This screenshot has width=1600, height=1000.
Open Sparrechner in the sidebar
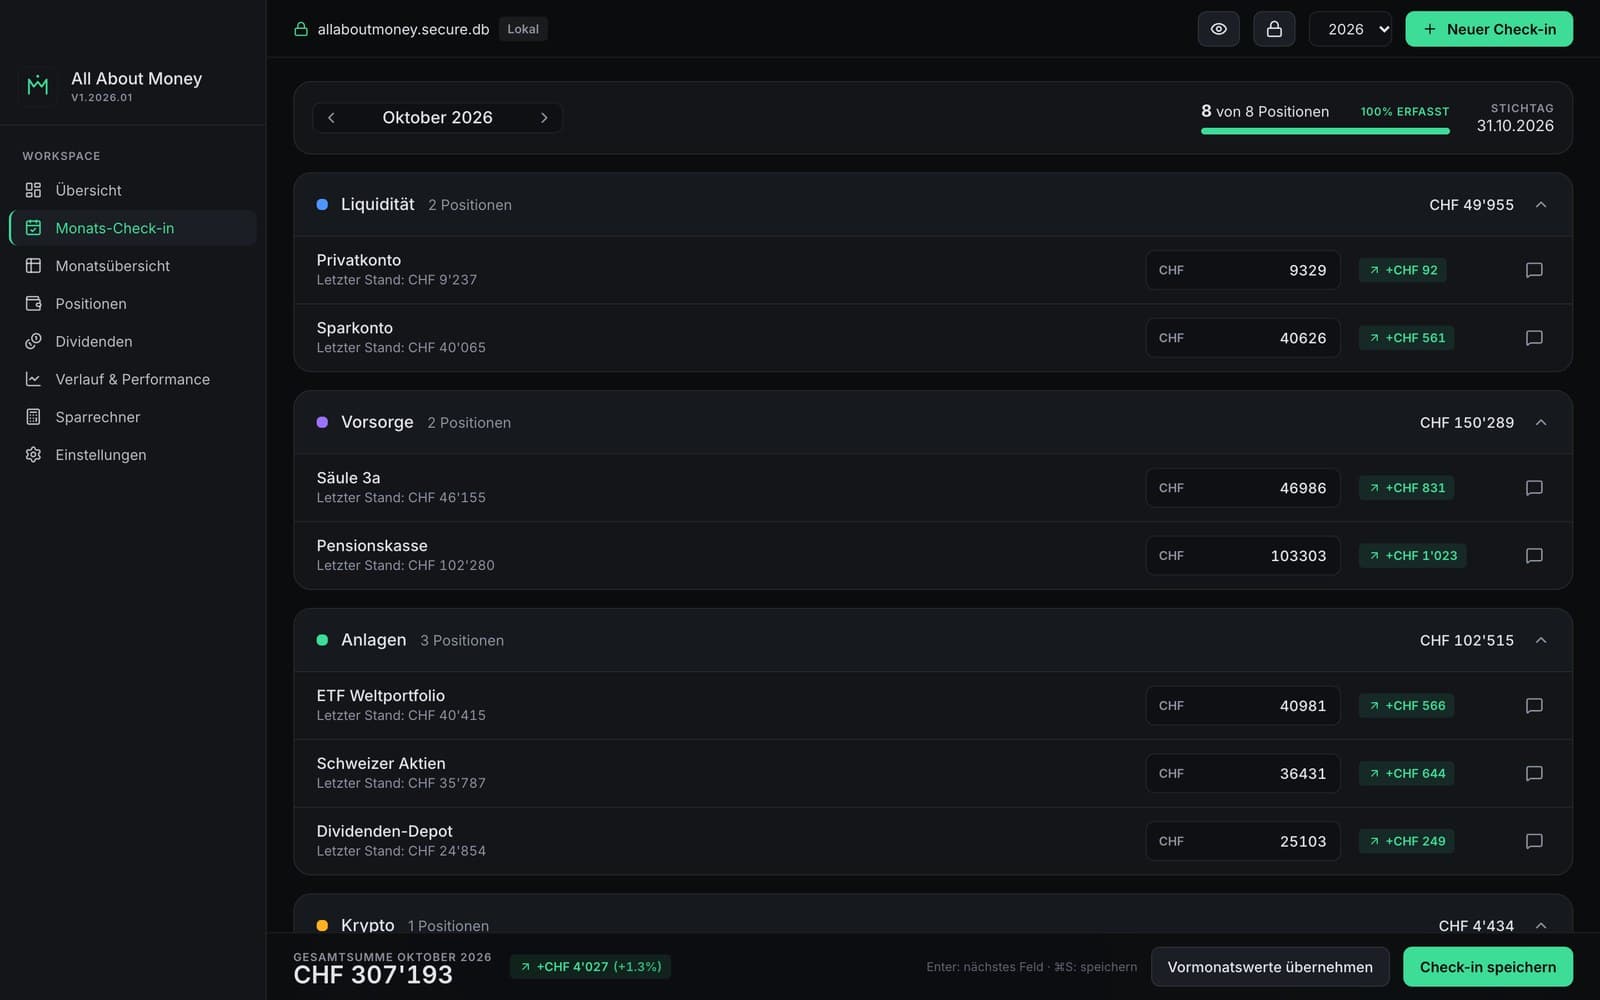tap(133, 417)
